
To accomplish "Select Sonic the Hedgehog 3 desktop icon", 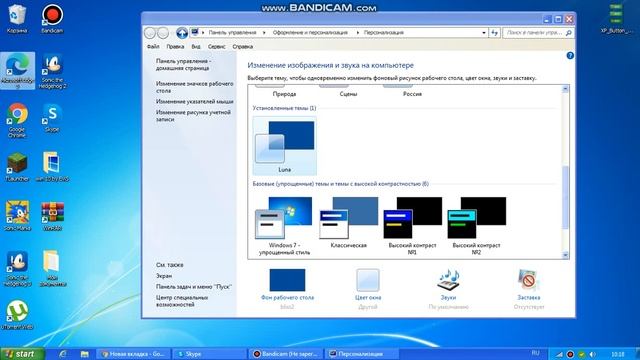I will click(17, 268).
